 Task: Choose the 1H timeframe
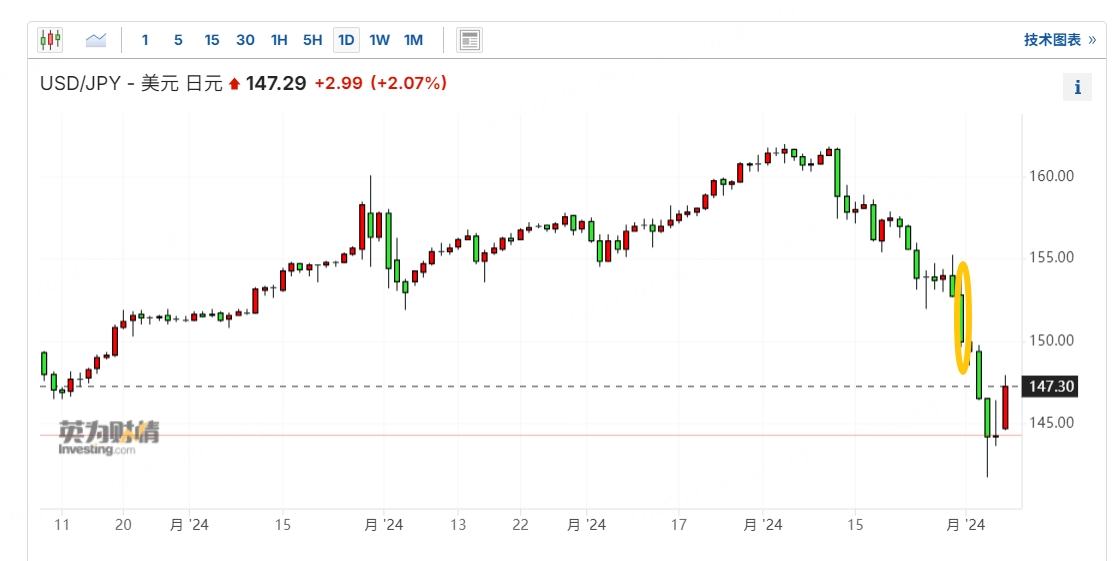(x=279, y=40)
